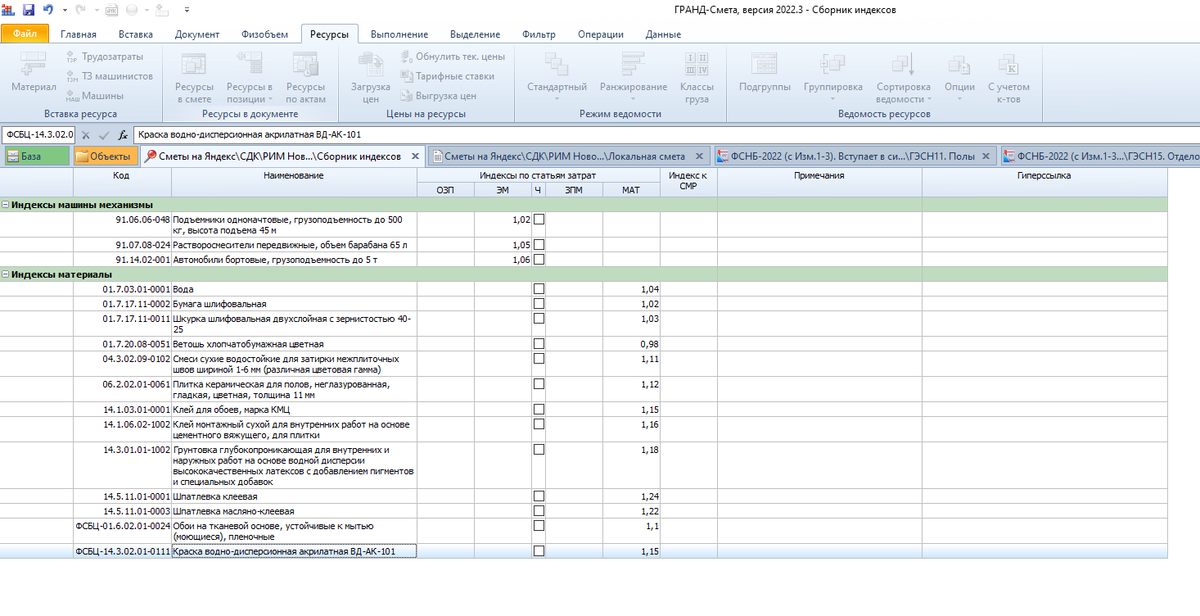This screenshot has width=1200, height=616.
Task: Open the Файл menu
Action: tap(26, 34)
